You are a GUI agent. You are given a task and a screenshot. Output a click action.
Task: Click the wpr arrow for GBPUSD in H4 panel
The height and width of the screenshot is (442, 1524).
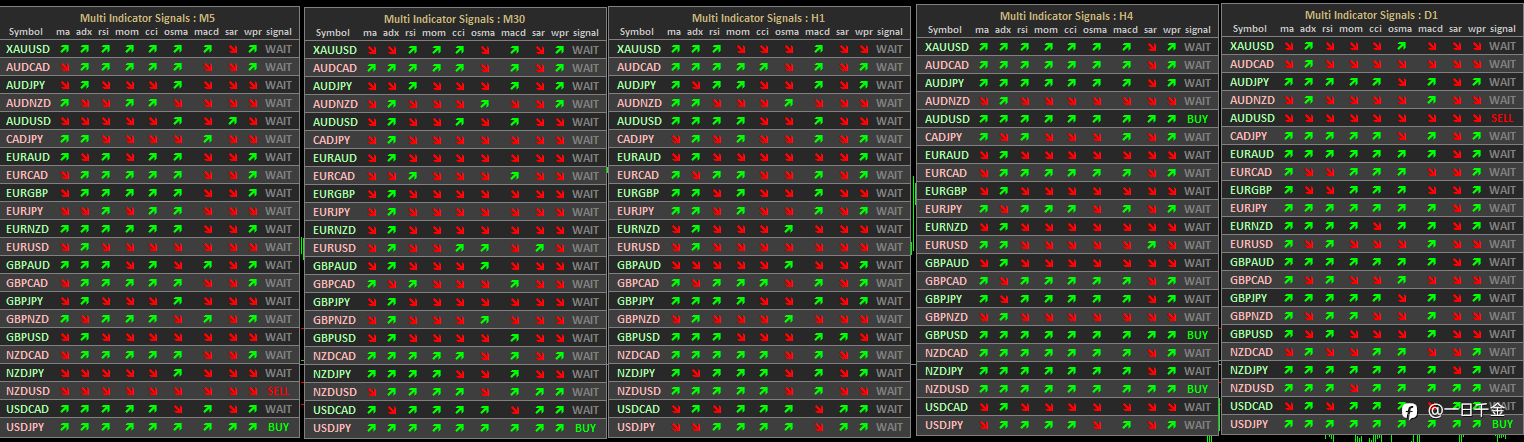point(1171,335)
